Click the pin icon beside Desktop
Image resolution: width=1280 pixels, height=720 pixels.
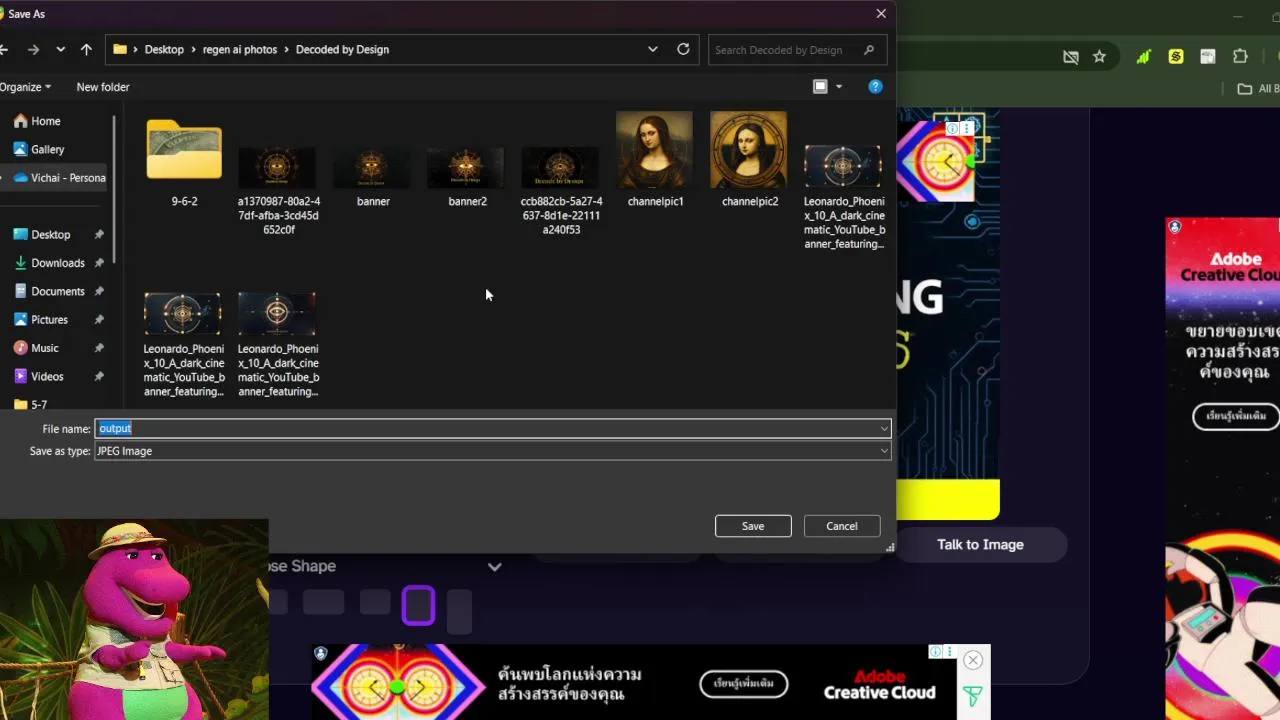pos(99,234)
